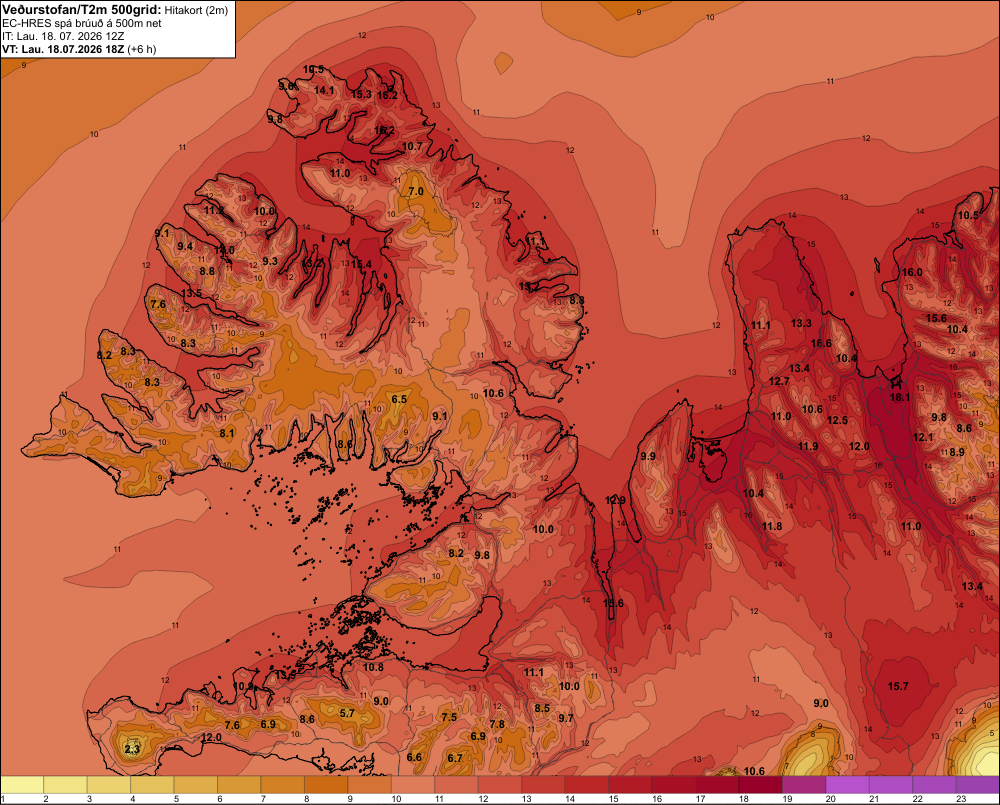Click the 12.1 temperature value
Viewport: 1000px width, 805px height.
923,437
